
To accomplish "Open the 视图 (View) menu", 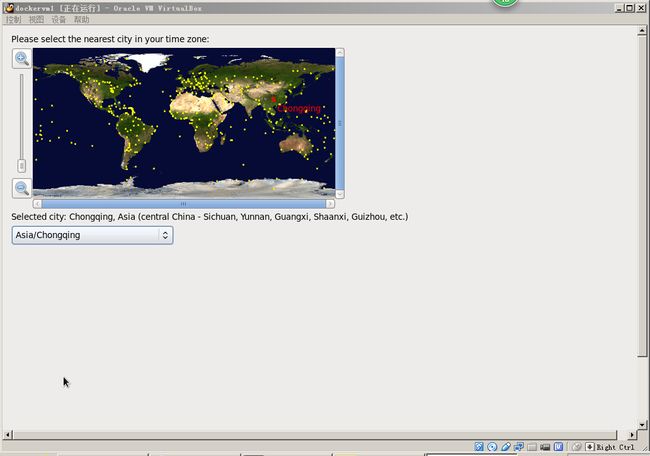I will (36, 19).
